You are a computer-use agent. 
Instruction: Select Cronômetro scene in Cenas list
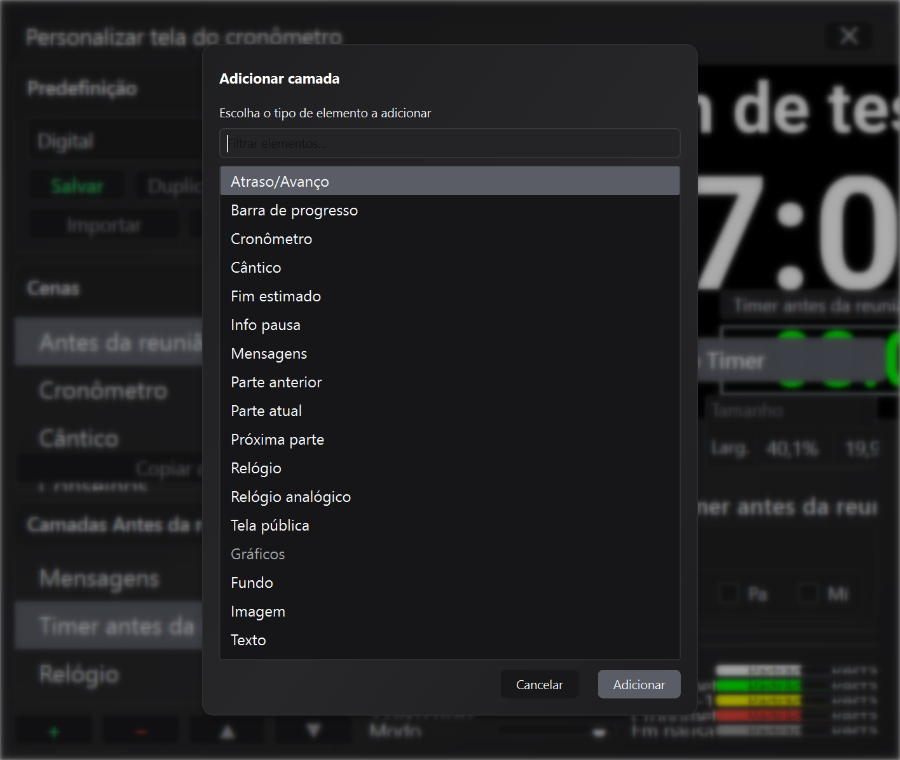coord(109,390)
